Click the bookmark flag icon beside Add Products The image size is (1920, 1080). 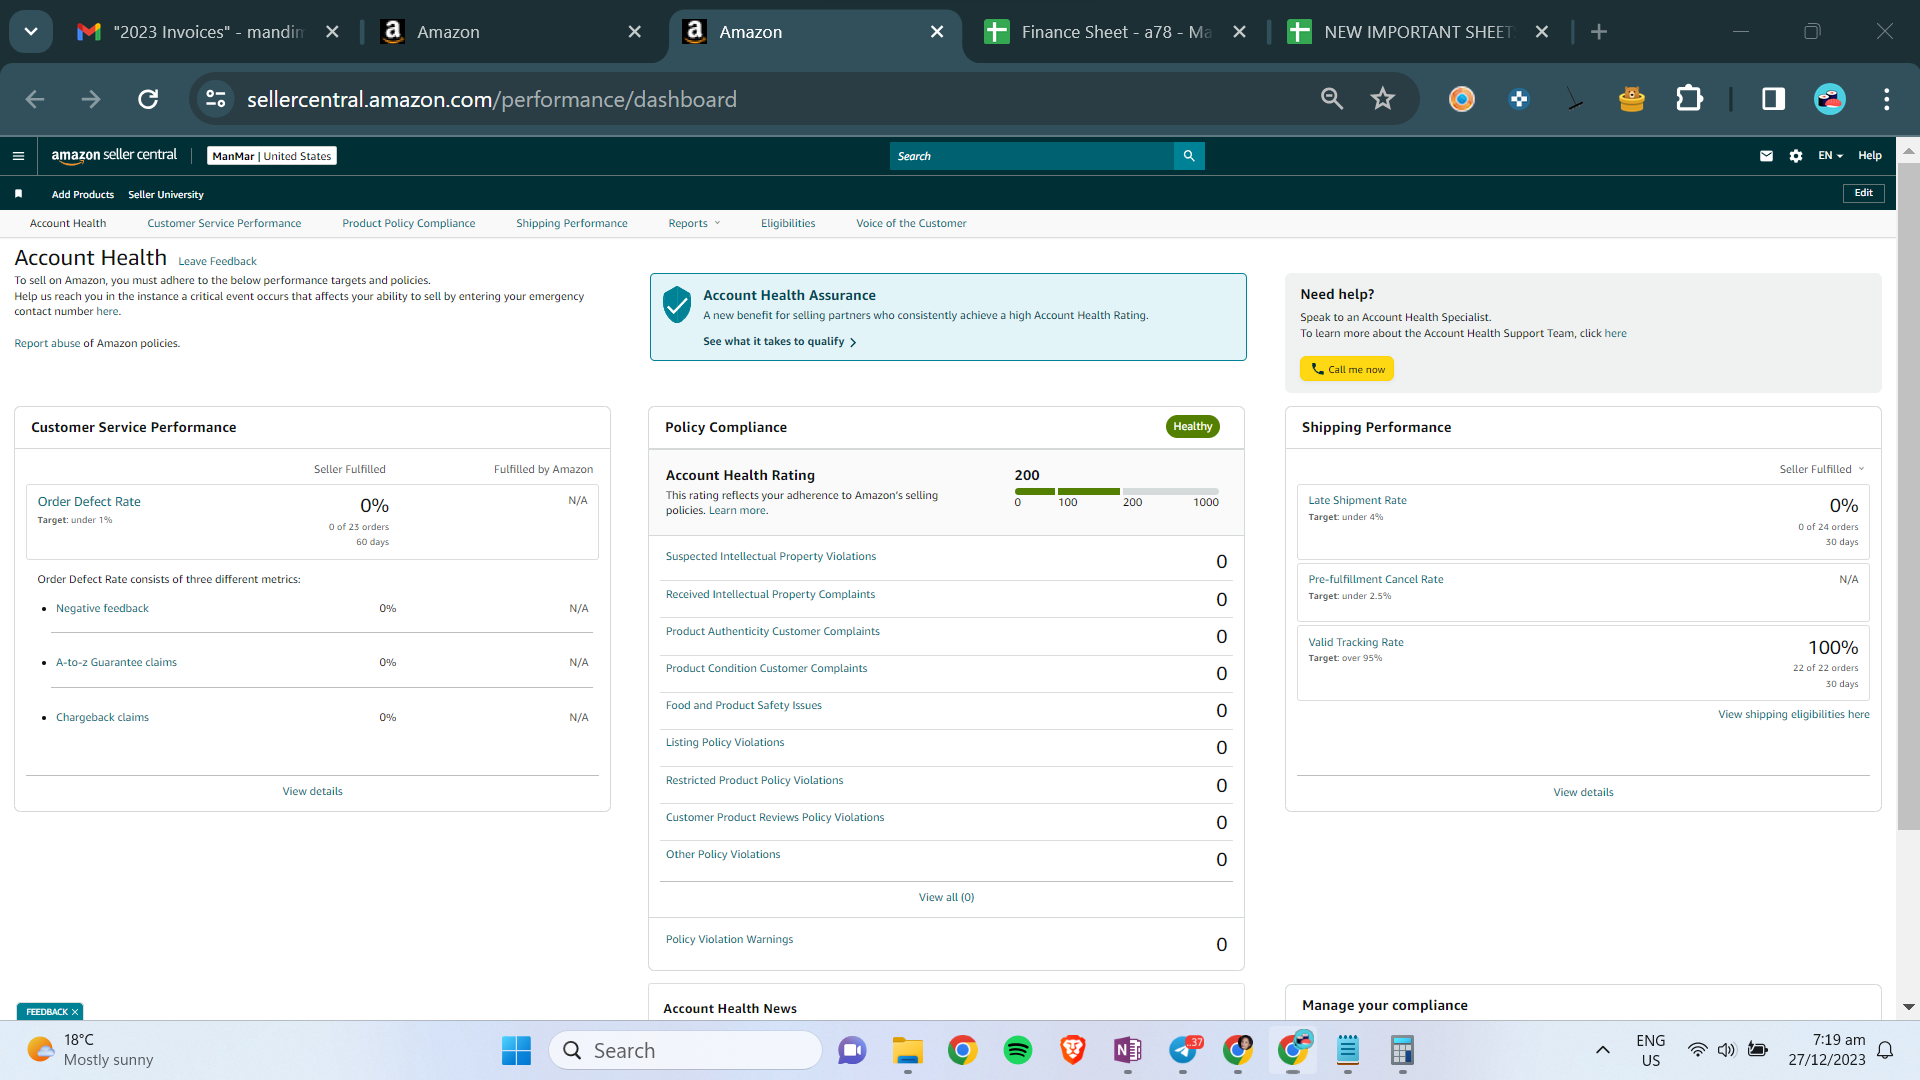tap(18, 194)
